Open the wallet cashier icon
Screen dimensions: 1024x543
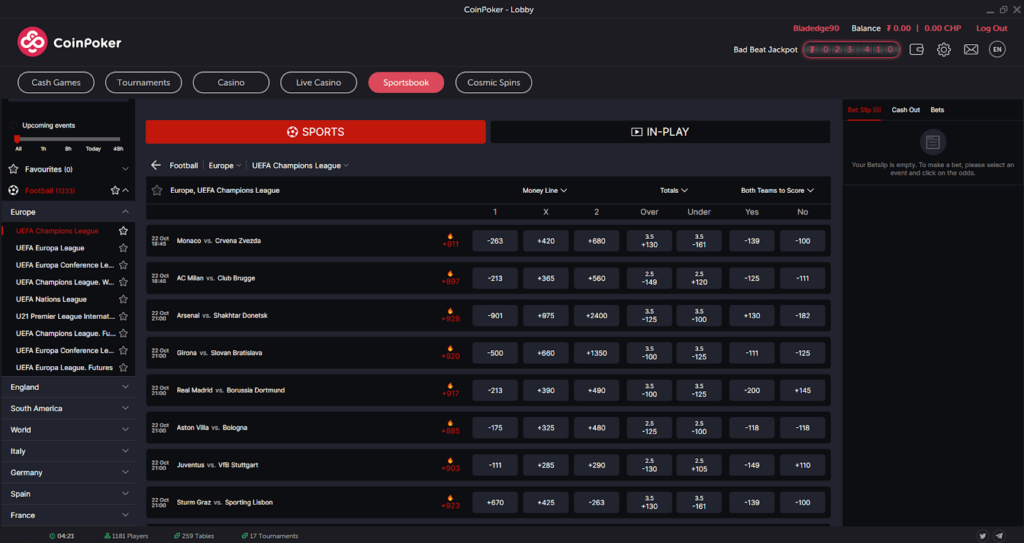[916, 50]
